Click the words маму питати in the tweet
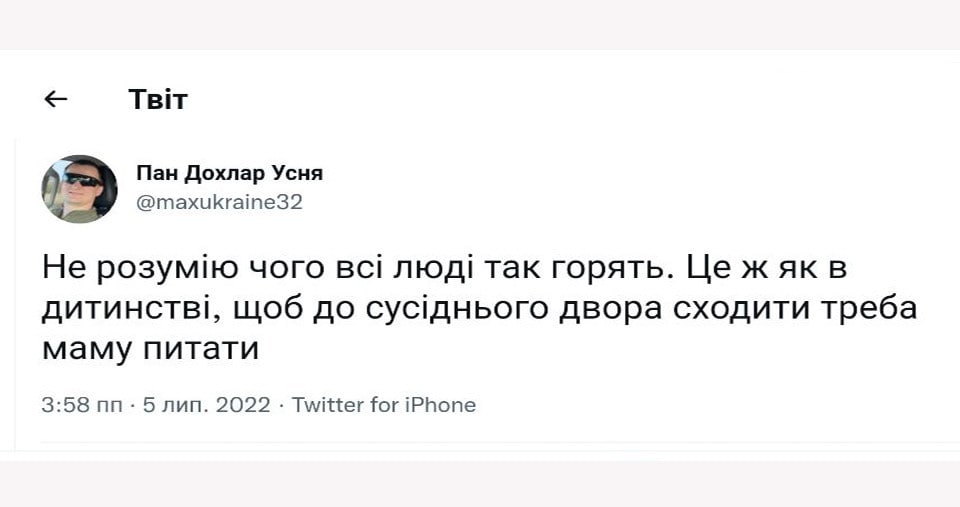This screenshot has width=960, height=507. click(x=151, y=349)
